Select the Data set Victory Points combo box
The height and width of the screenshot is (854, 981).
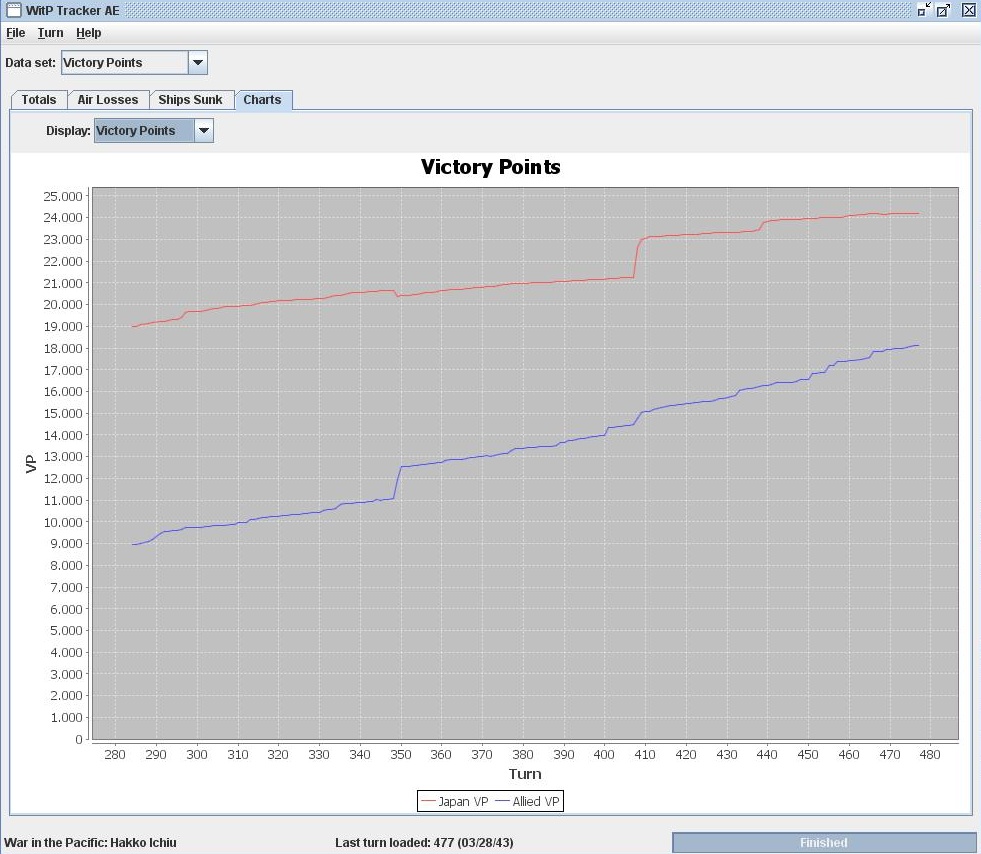coord(134,63)
